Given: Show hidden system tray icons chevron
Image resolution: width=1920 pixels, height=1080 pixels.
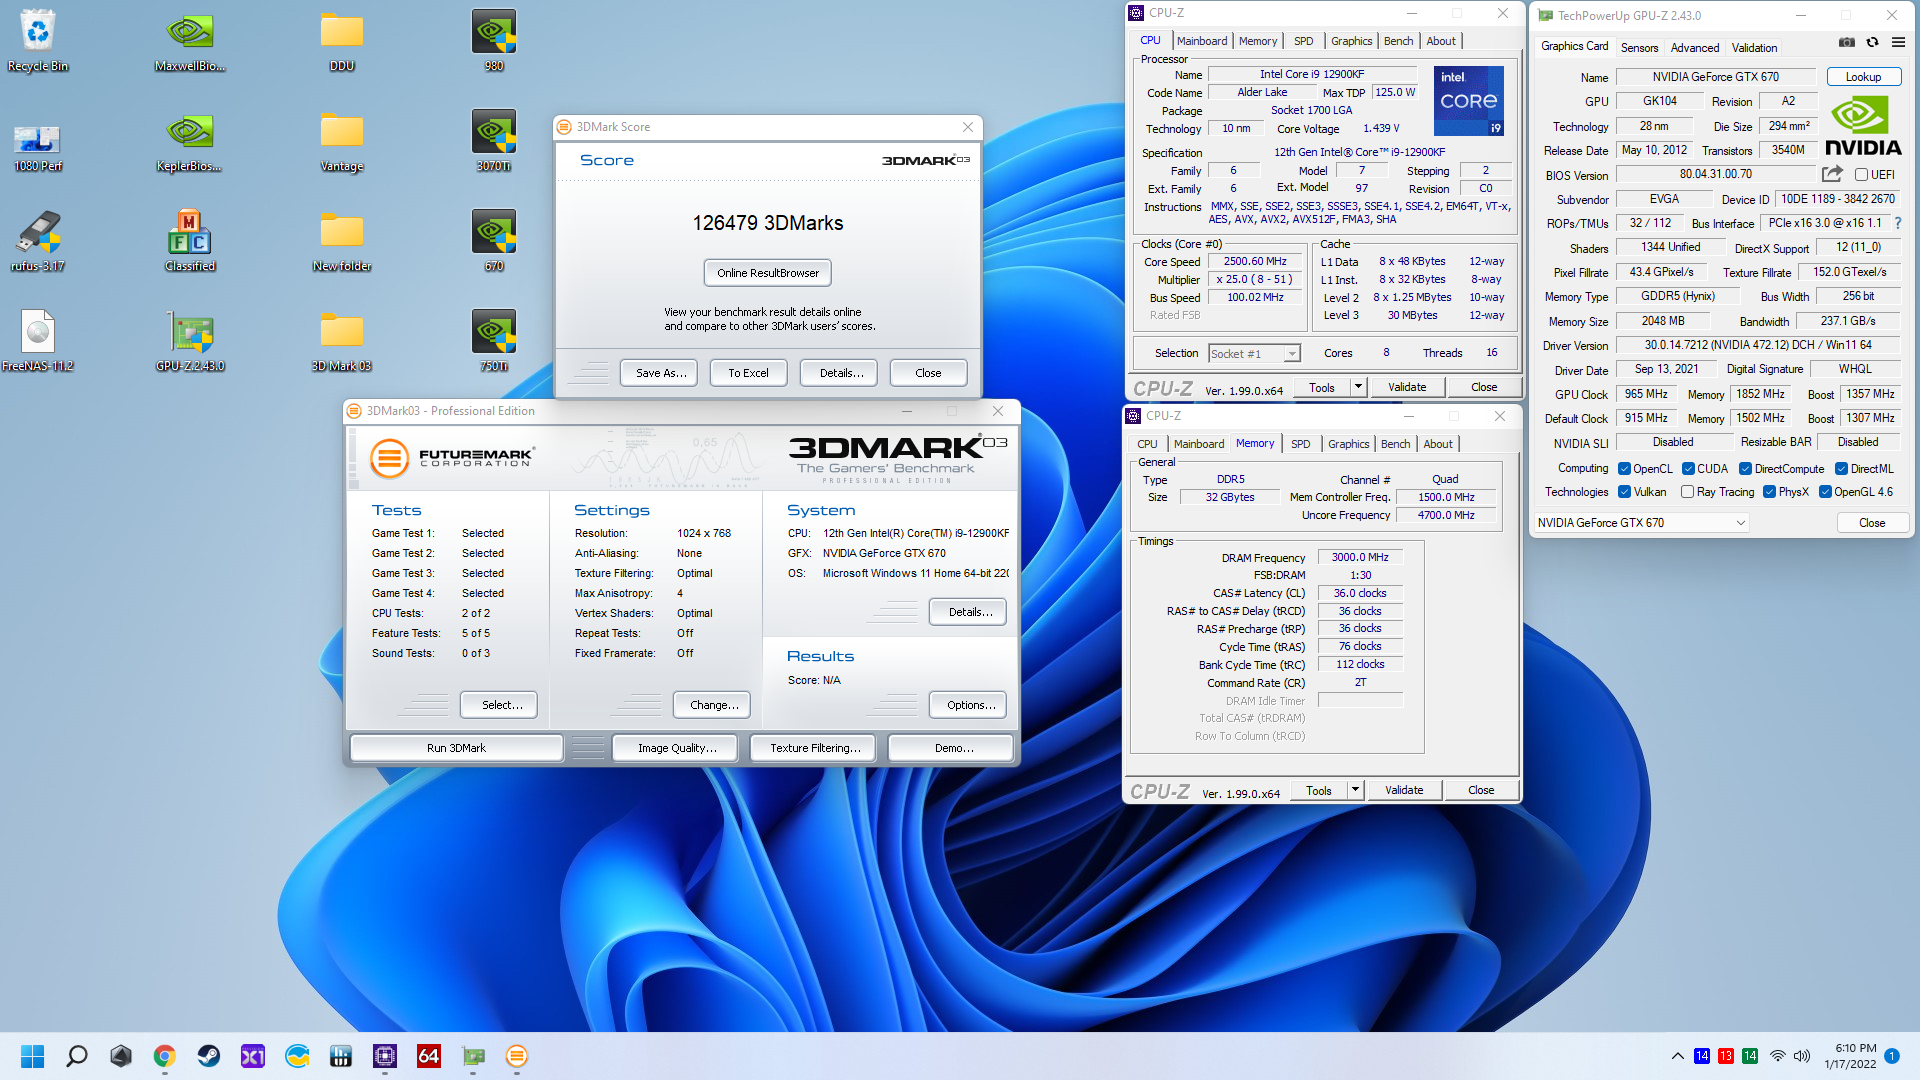Looking at the screenshot, I should [x=1677, y=1056].
